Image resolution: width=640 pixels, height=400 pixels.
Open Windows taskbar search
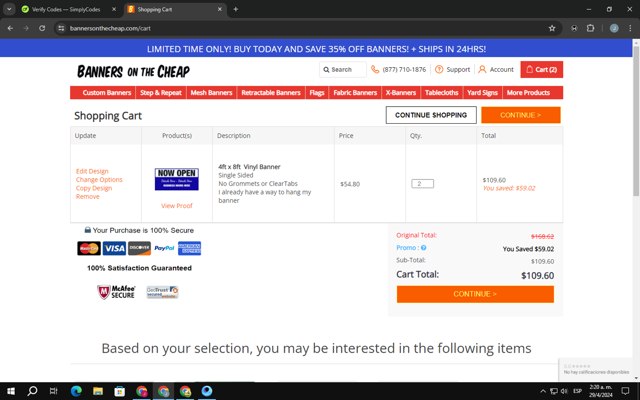(x=32, y=391)
